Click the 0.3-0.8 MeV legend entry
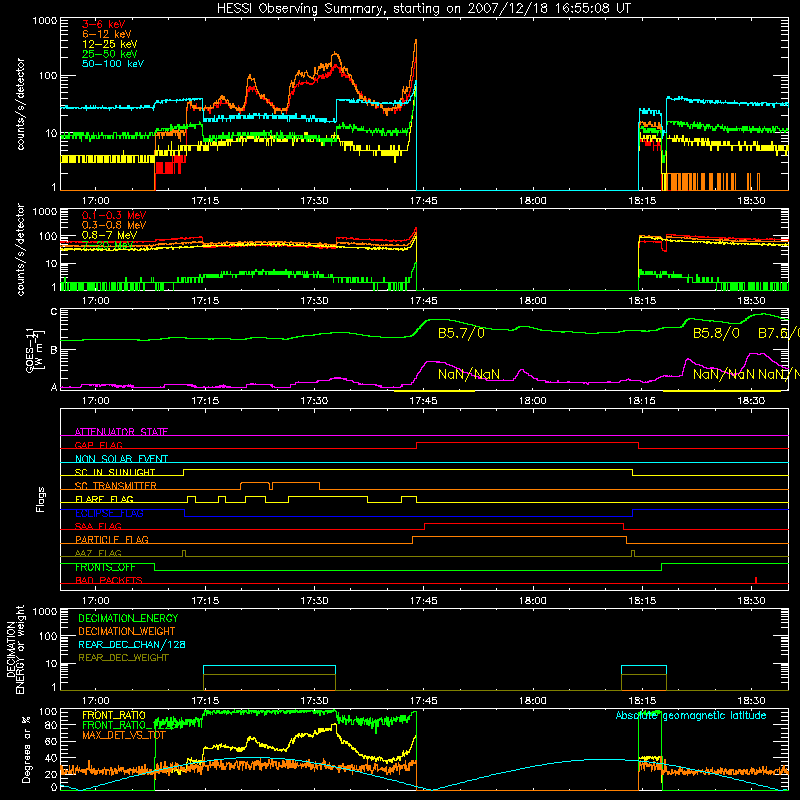Image resolution: width=800 pixels, height=800 pixels. (114, 225)
